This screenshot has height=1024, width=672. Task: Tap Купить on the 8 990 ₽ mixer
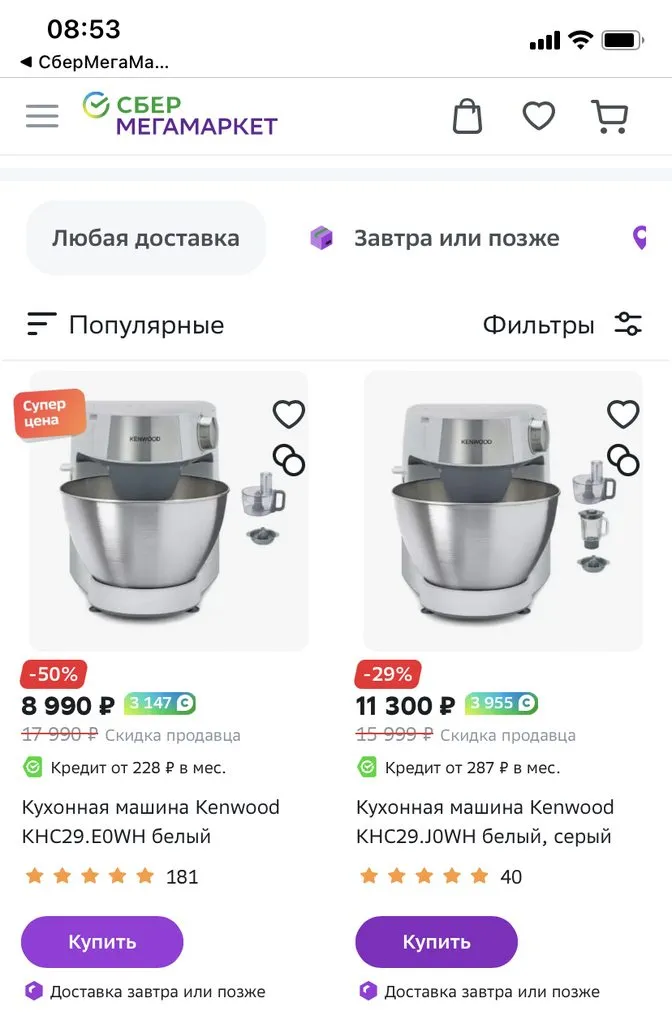tap(101, 941)
